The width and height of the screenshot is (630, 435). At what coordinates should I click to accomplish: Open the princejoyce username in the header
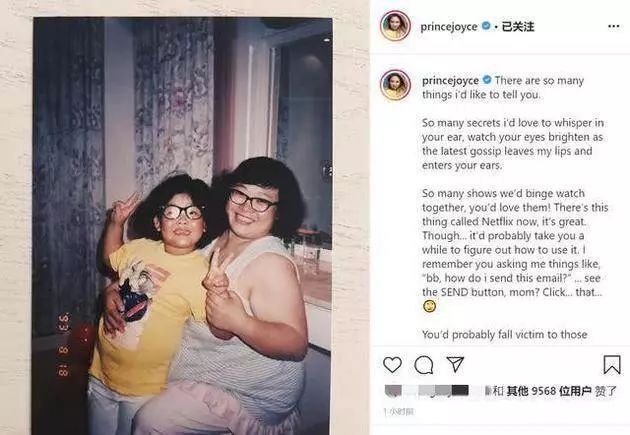pos(449,27)
